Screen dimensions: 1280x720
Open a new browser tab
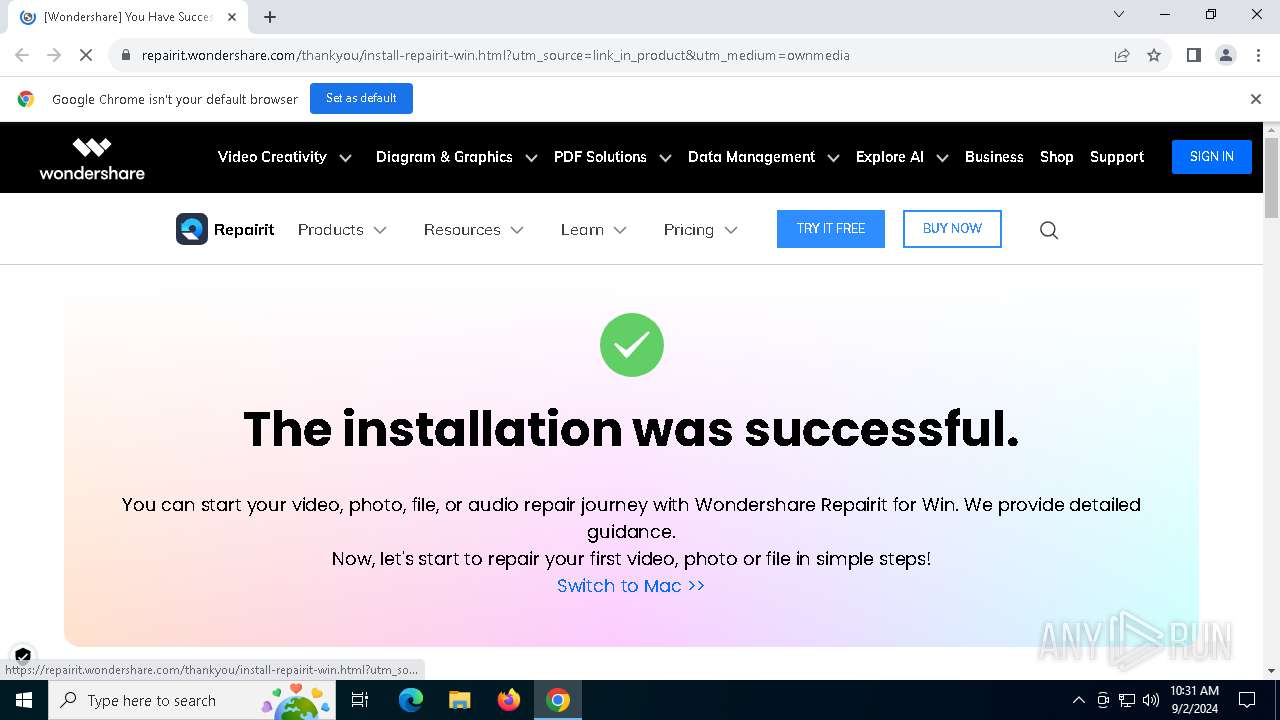[x=270, y=17]
